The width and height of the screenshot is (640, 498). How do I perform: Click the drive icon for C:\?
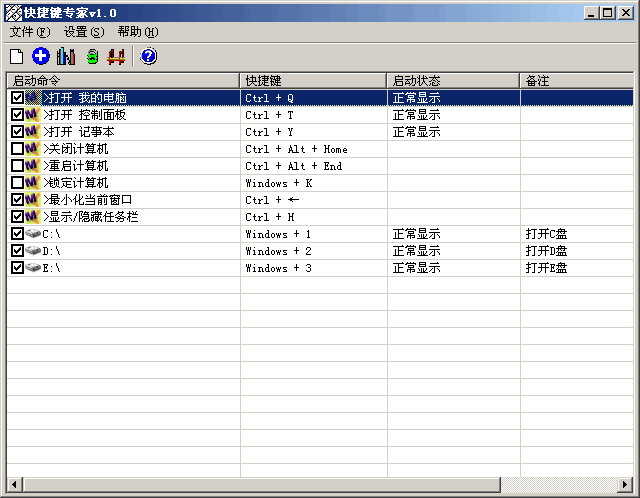33,234
